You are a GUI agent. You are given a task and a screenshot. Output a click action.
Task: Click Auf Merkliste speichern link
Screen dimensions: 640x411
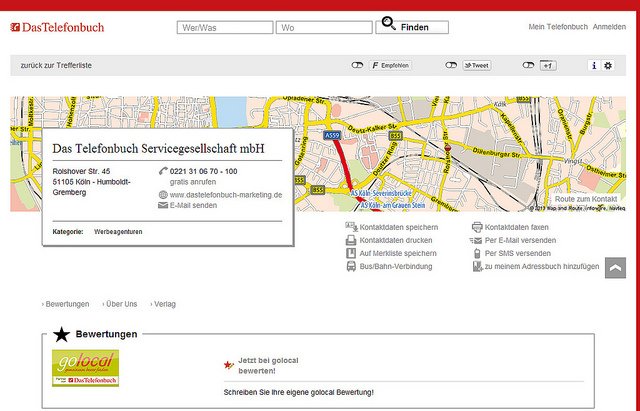point(398,253)
